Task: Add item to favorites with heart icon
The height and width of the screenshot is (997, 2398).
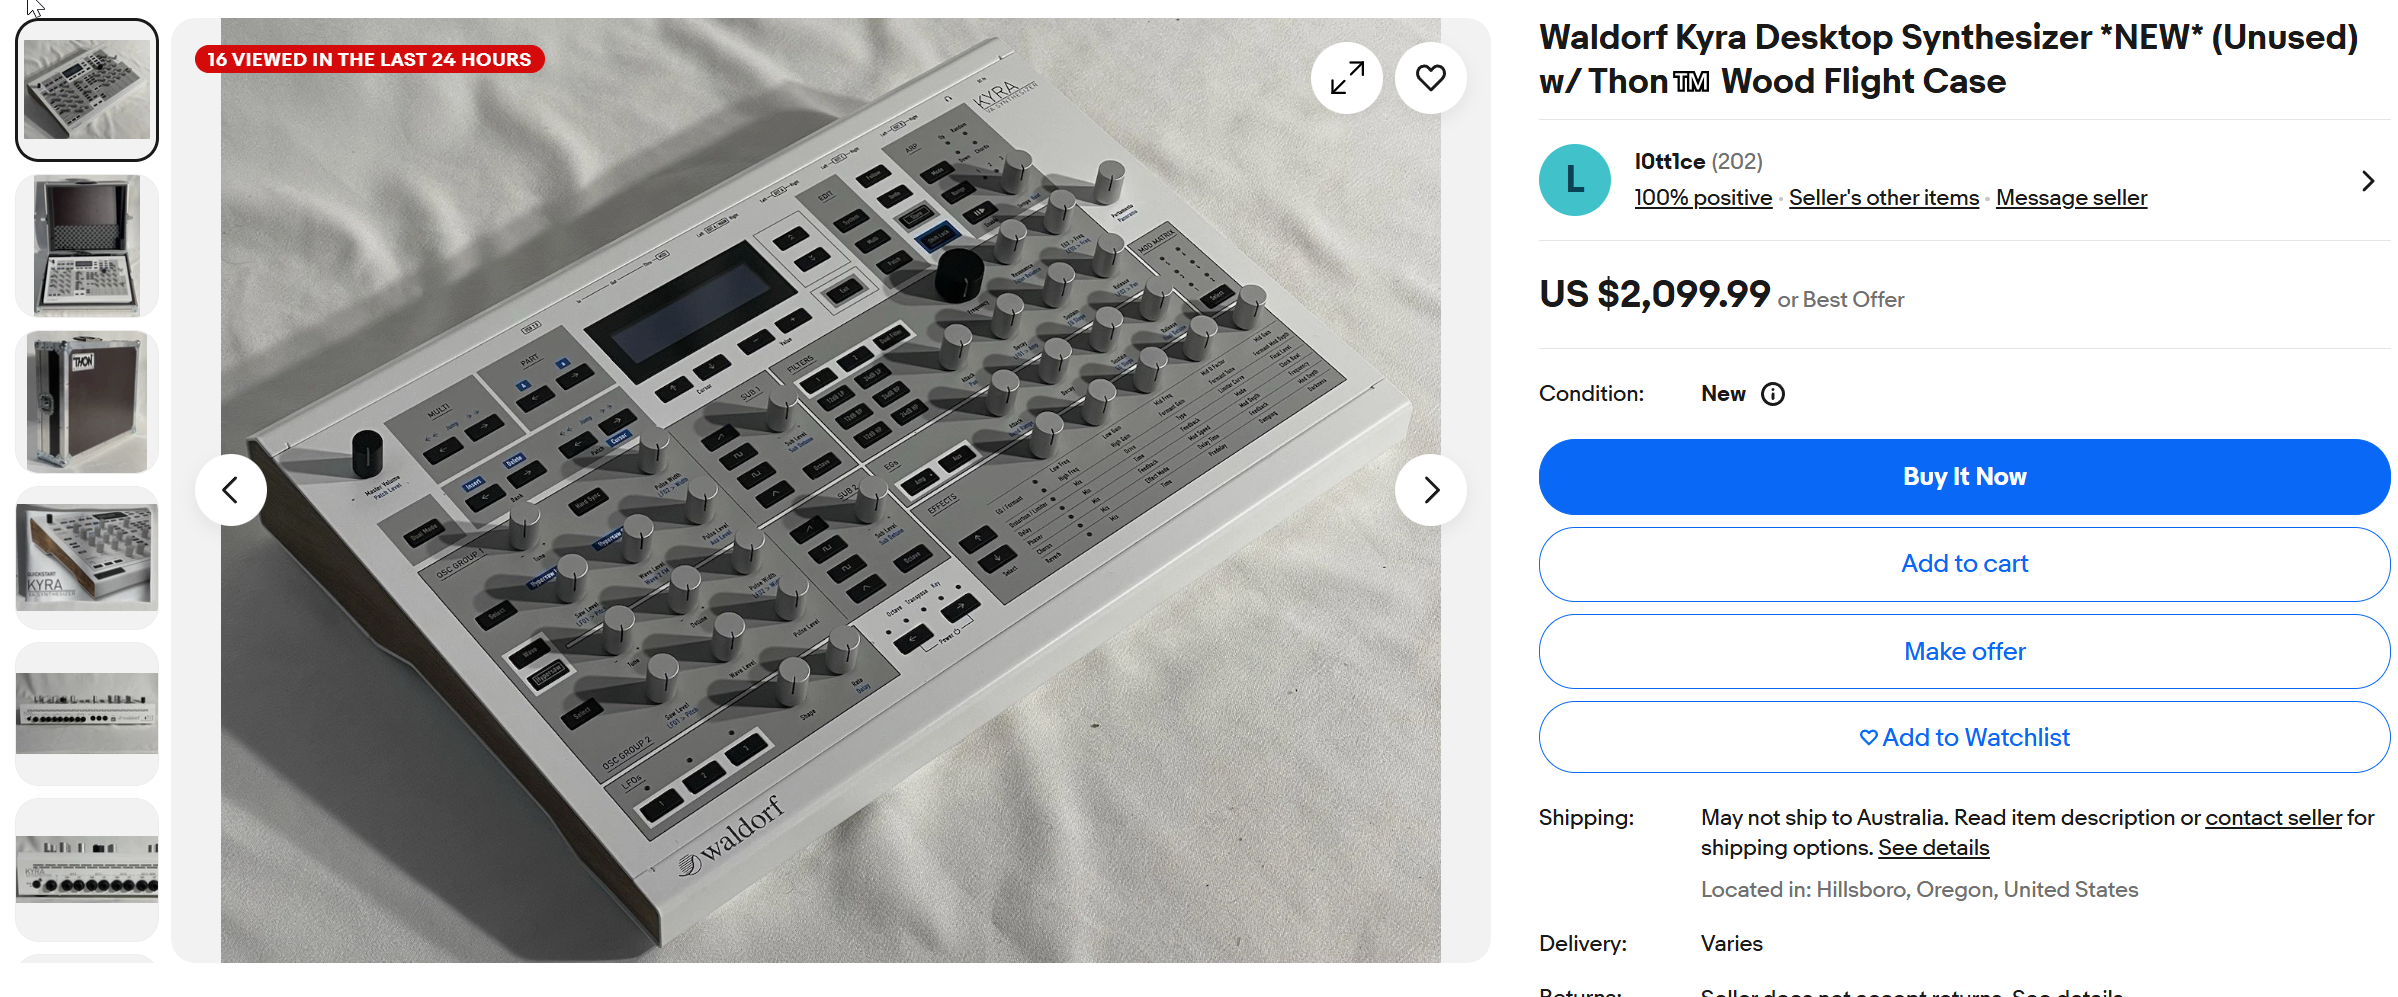Action: 1430,78
